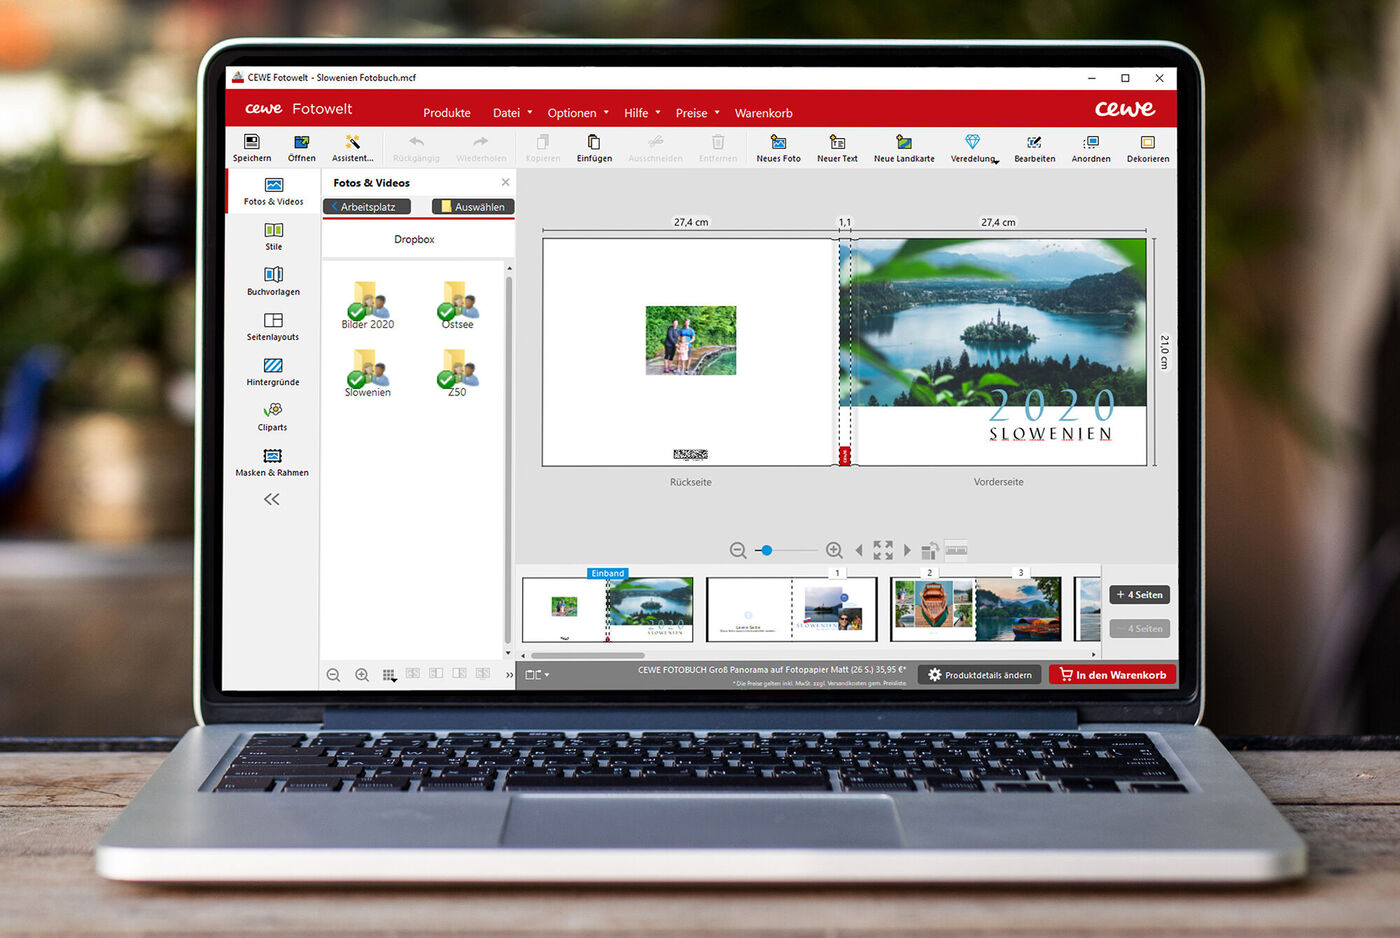
Task: Adjust the editor zoom slider
Action: [x=785, y=550]
